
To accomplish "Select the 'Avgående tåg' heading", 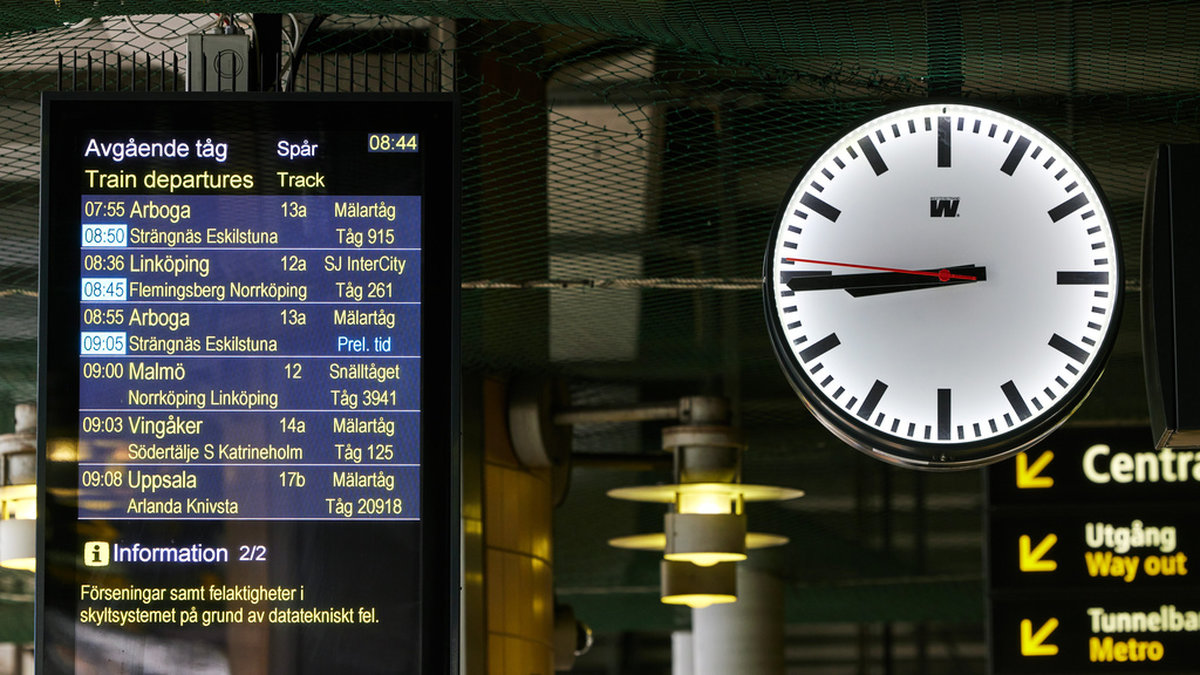I will pos(156,149).
